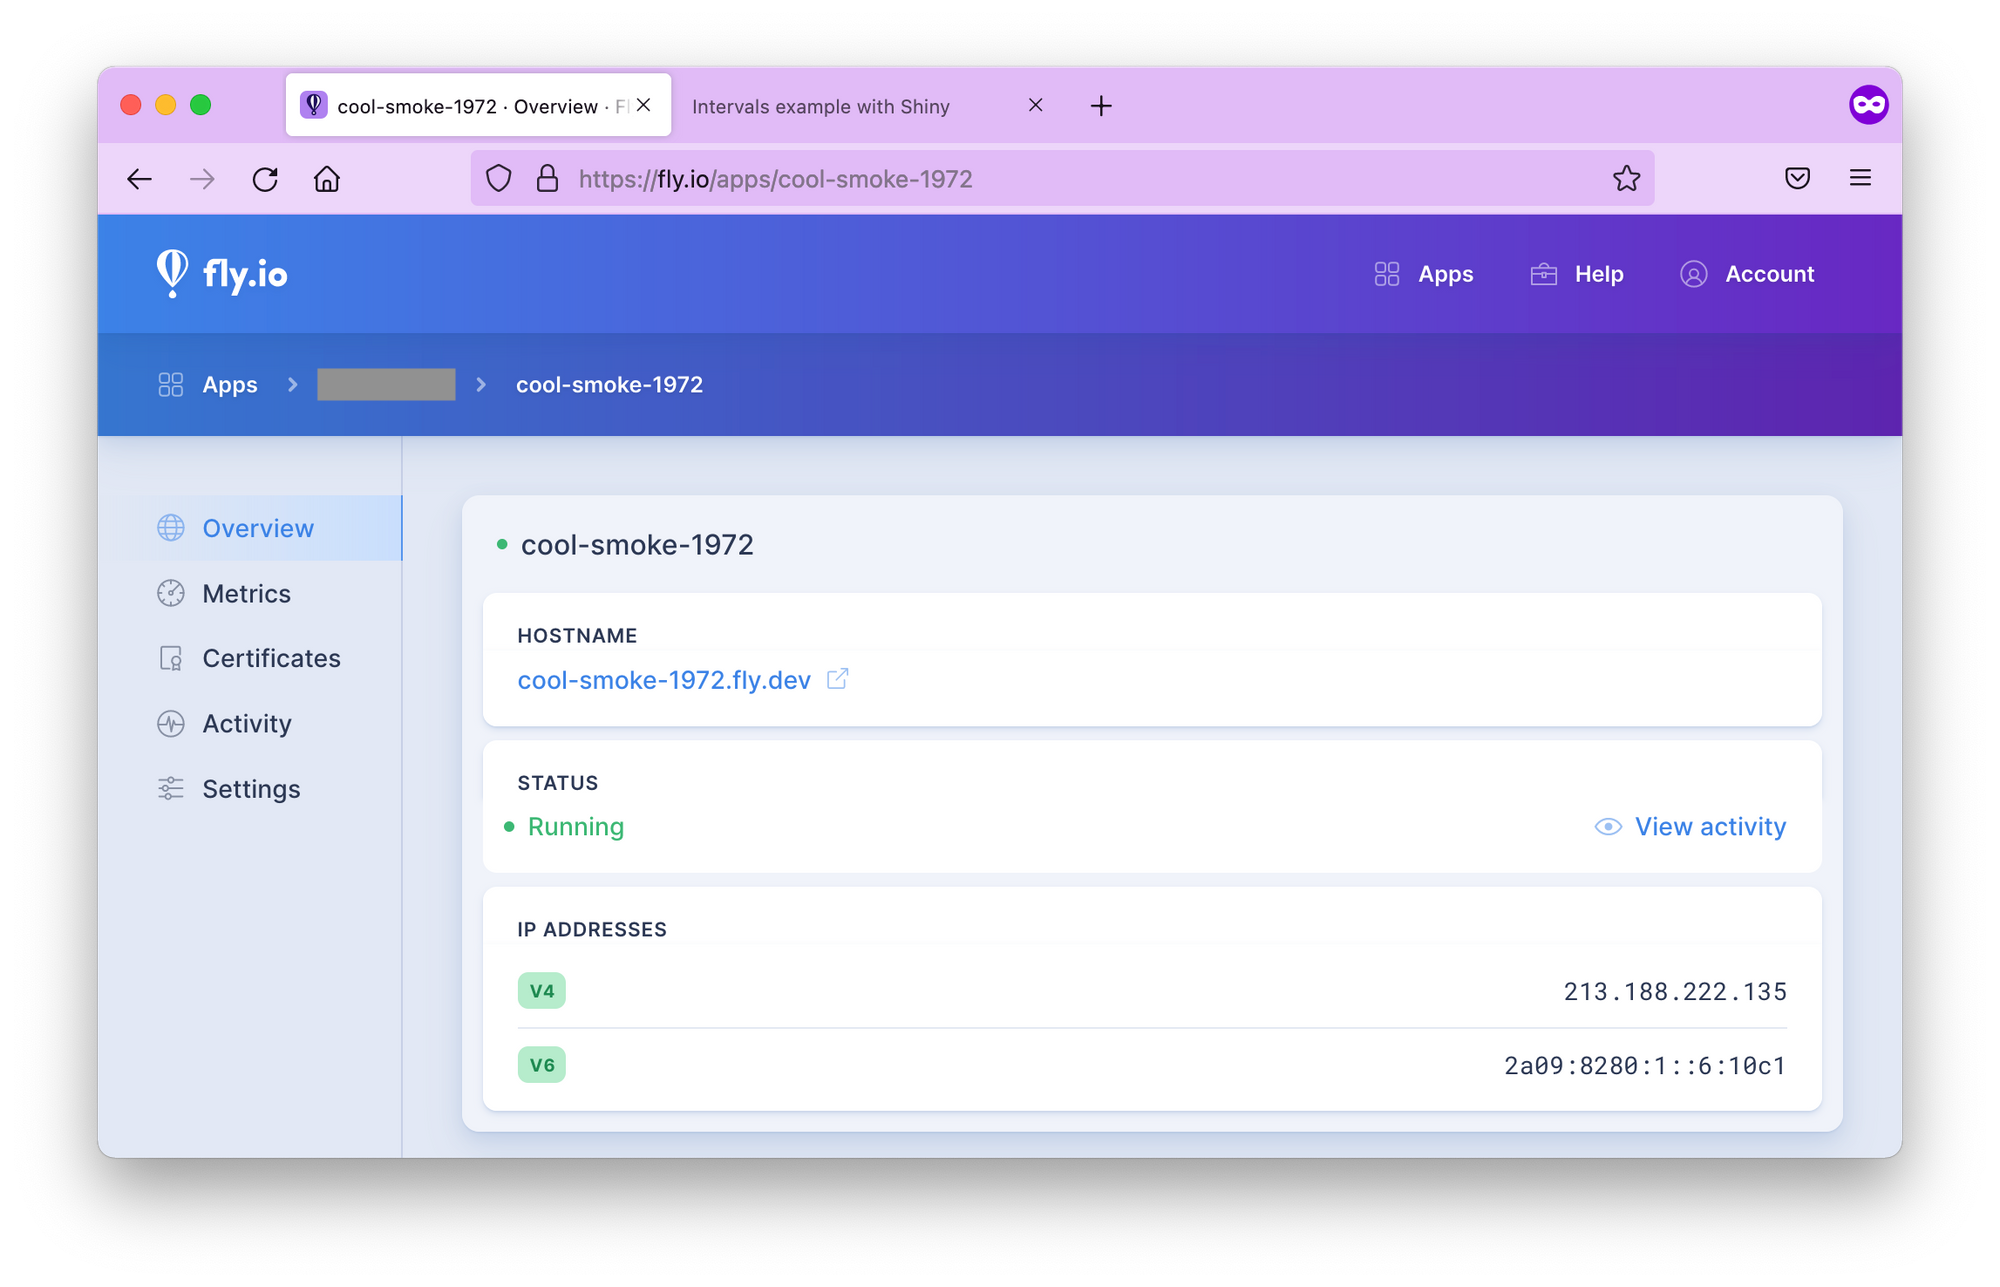The height and width of the screenshot is (1287, 2000).
Task: Click the Settings sliders icon
Action: pyautogui.click(x=170, y=788)
